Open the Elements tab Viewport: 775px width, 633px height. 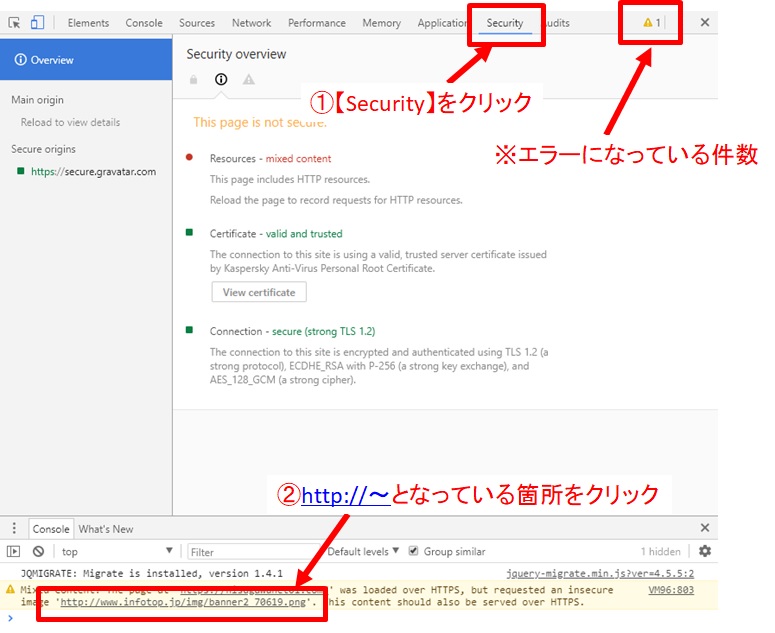88,23
